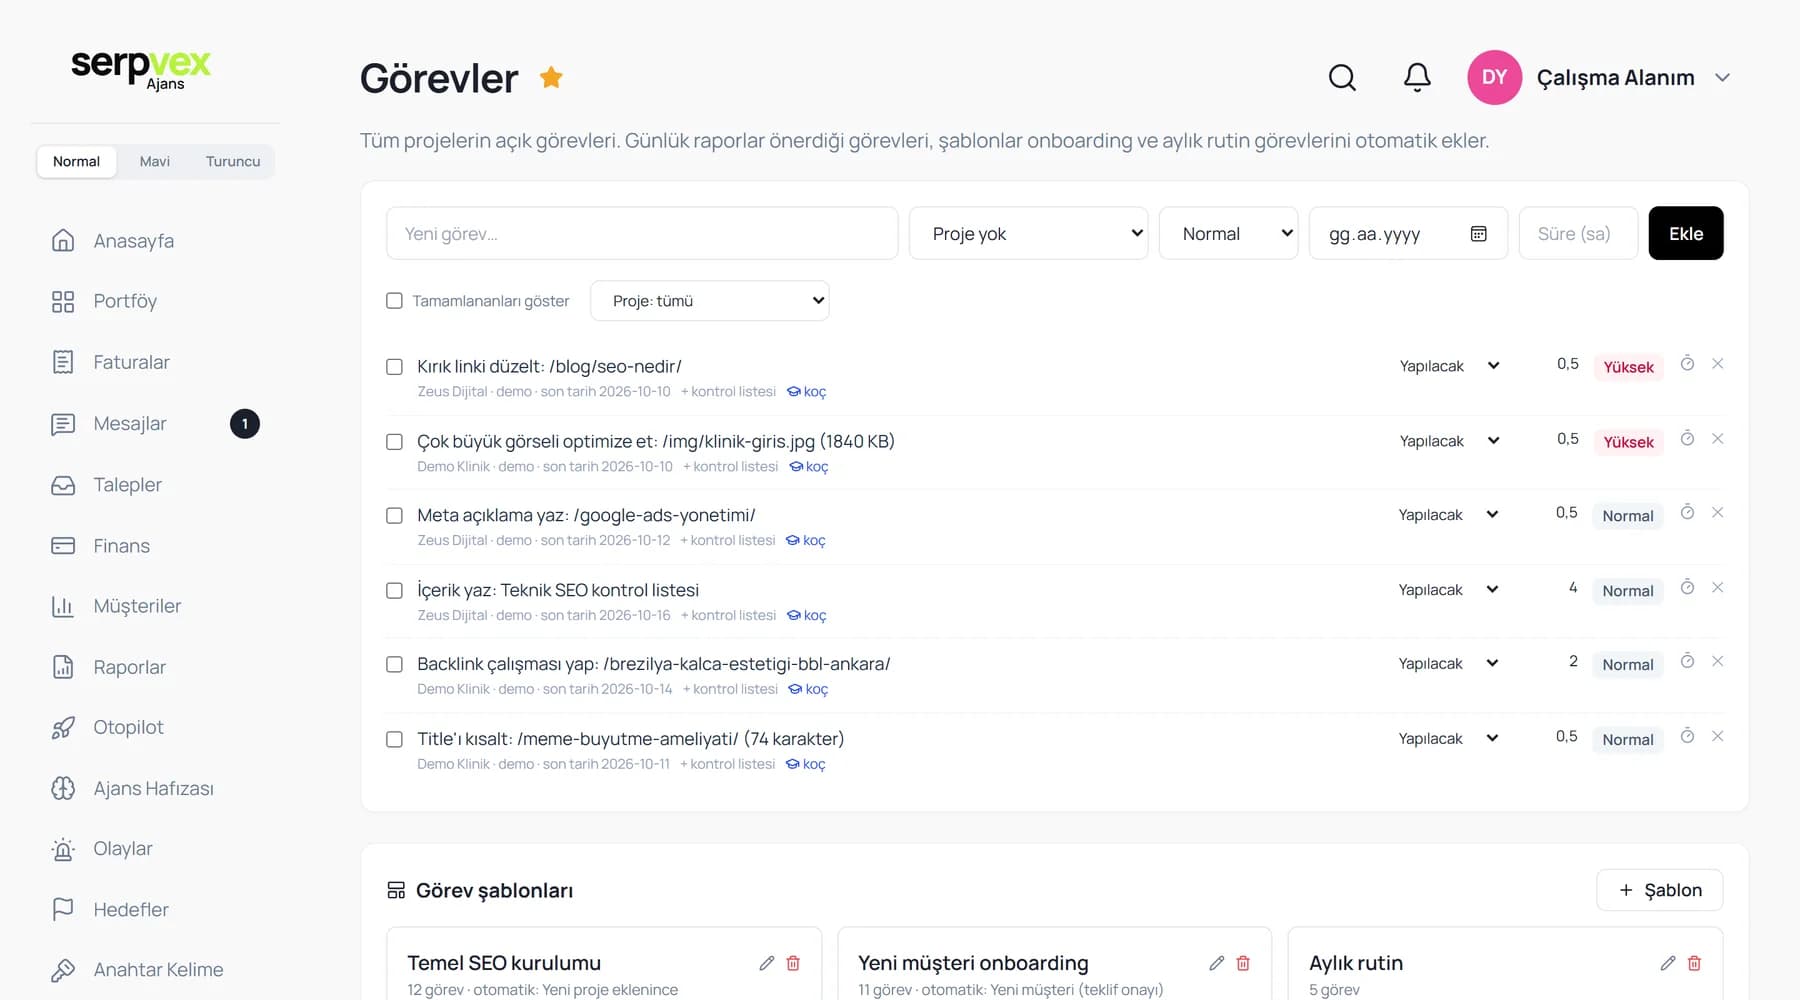Open notifications bell icon

[1417, 77]
